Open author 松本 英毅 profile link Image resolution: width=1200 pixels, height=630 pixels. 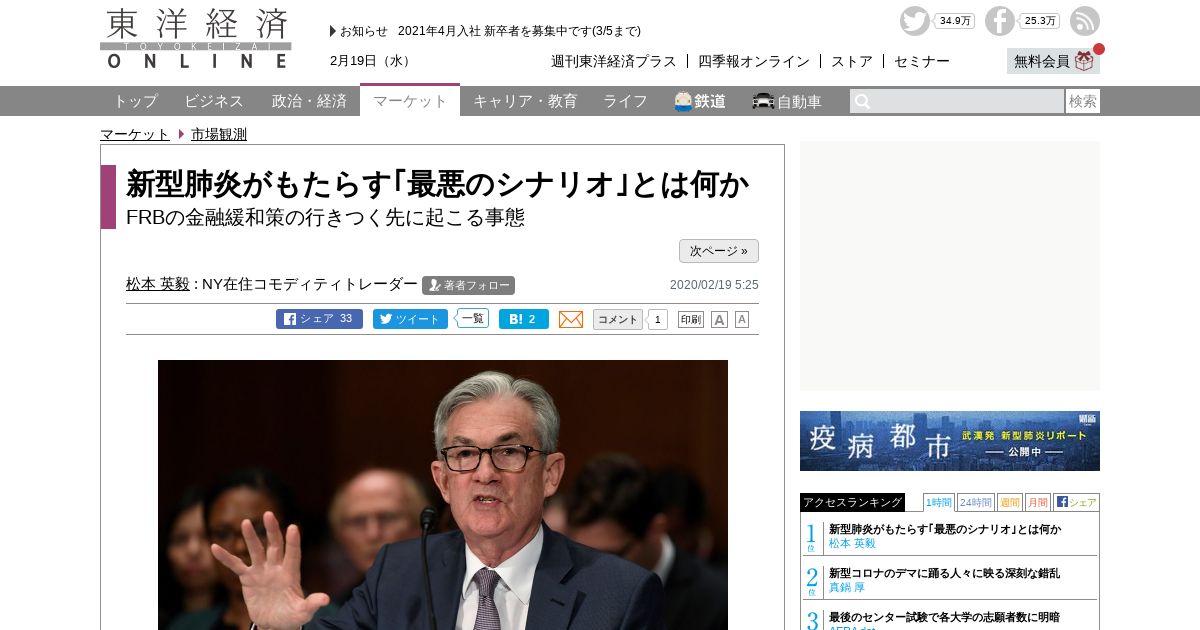tap(158, 284)
